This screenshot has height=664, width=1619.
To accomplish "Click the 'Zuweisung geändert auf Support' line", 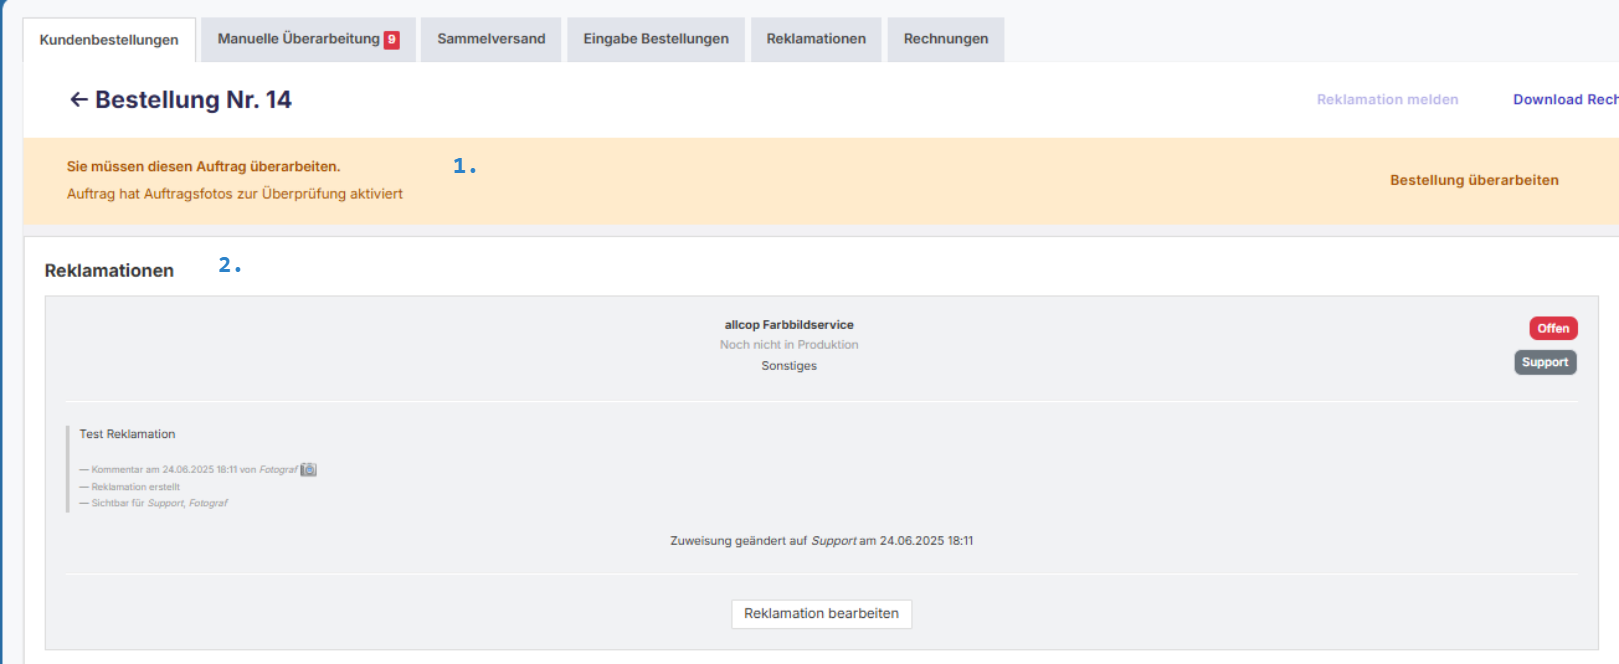I will pyautogui.click(x=821, y=541).
